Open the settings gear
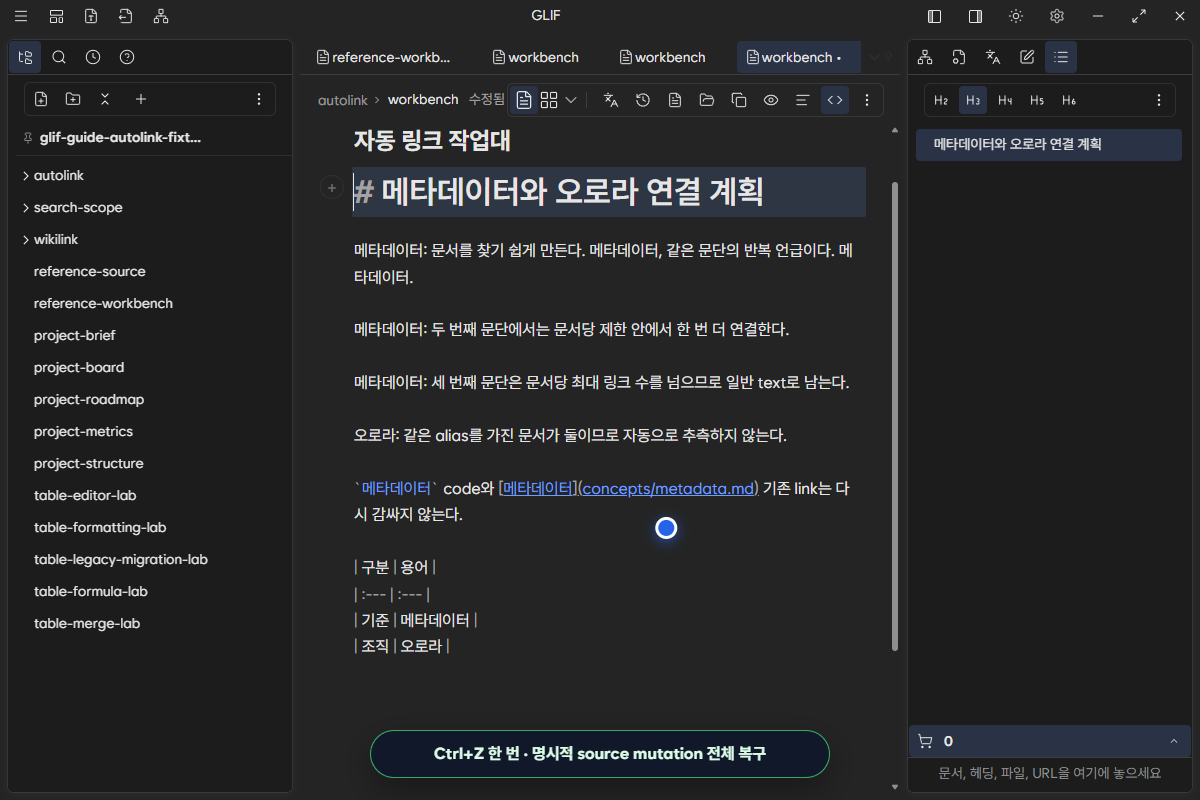1200x800 pixels. pos(1057,16)
